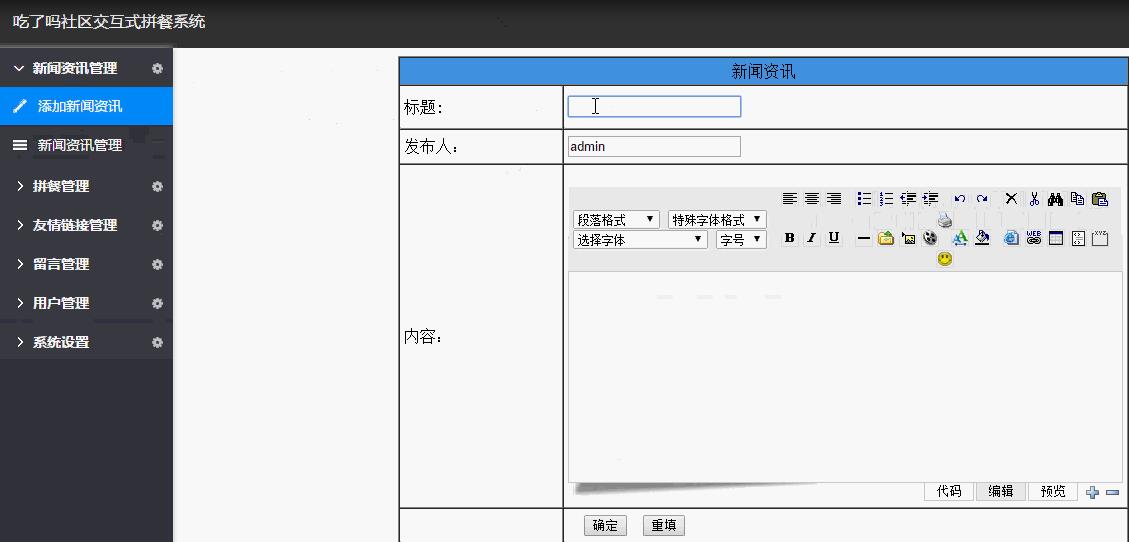The image size is (1129, 542).
Task: Click the undo arrow in editor toolbar
Action: coord(959,199)
